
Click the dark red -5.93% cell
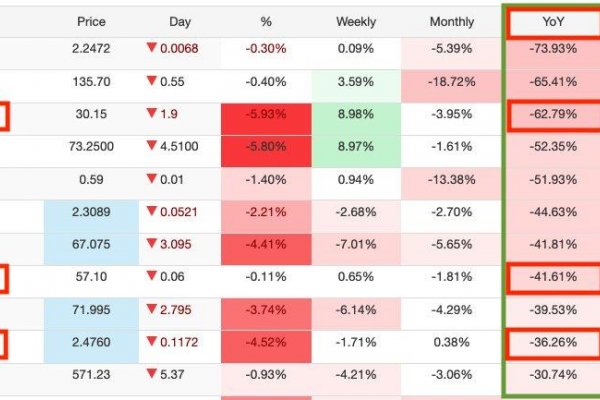[x=266, y=114]
